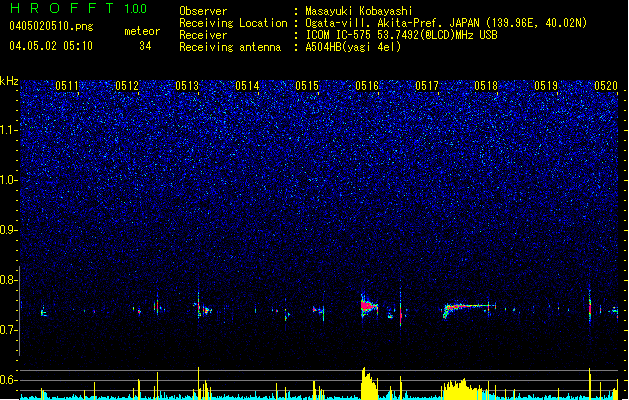Click the 0.8 frequency axis label
Image resolution: width=629 pixels, height=400 pixels.
9,280
